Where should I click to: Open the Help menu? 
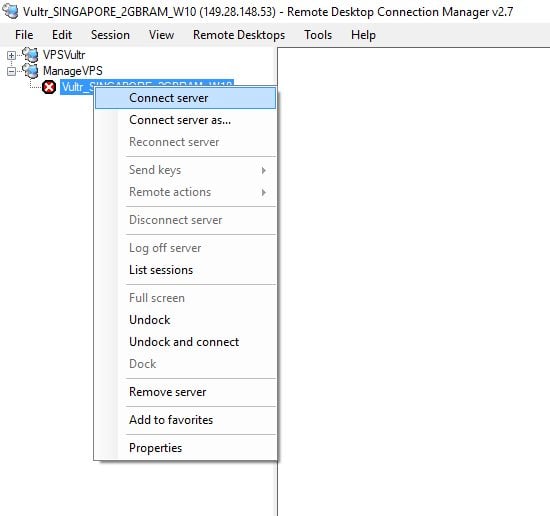click(x=363, y=35)
